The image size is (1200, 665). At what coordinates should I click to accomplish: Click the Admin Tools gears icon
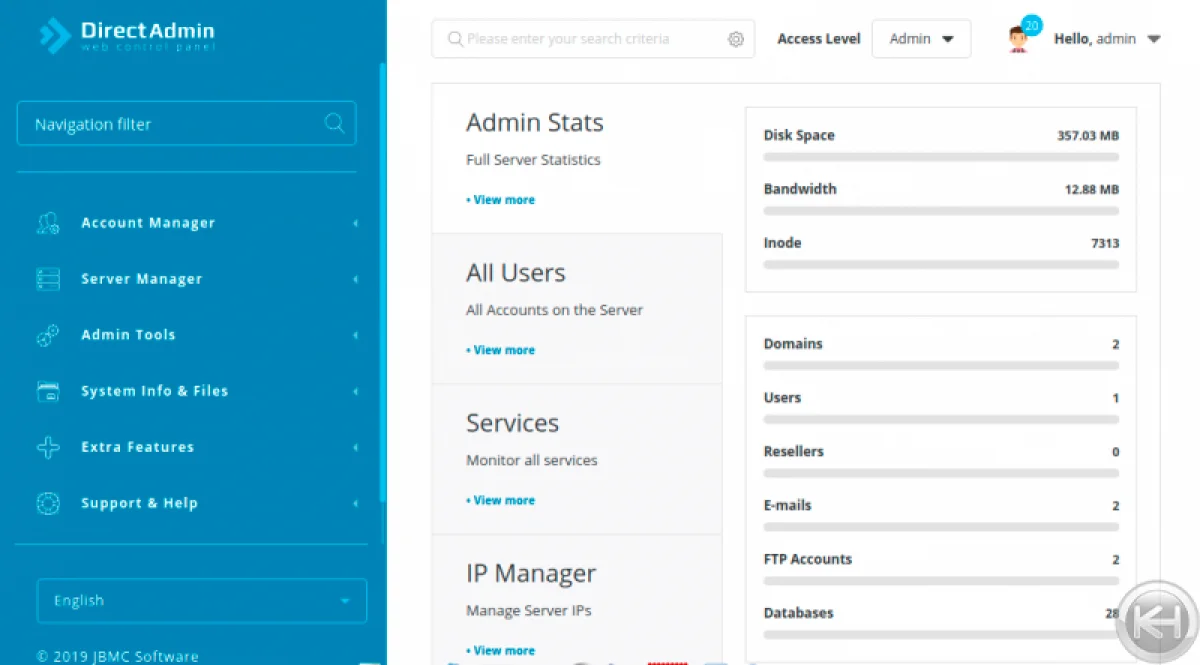click(48, 335)
